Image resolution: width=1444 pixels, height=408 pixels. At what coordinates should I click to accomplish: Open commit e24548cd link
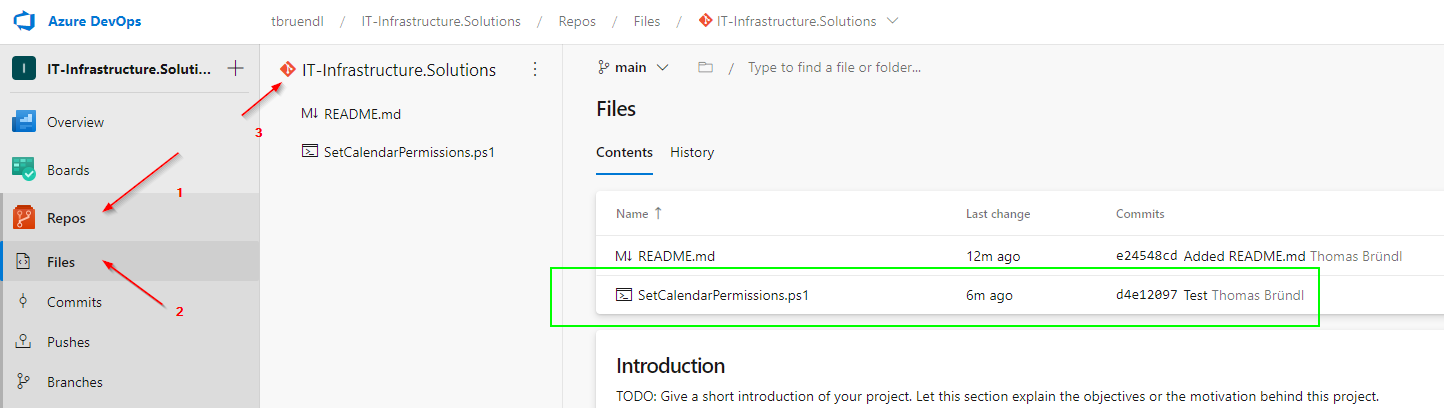pos(1146,256)
